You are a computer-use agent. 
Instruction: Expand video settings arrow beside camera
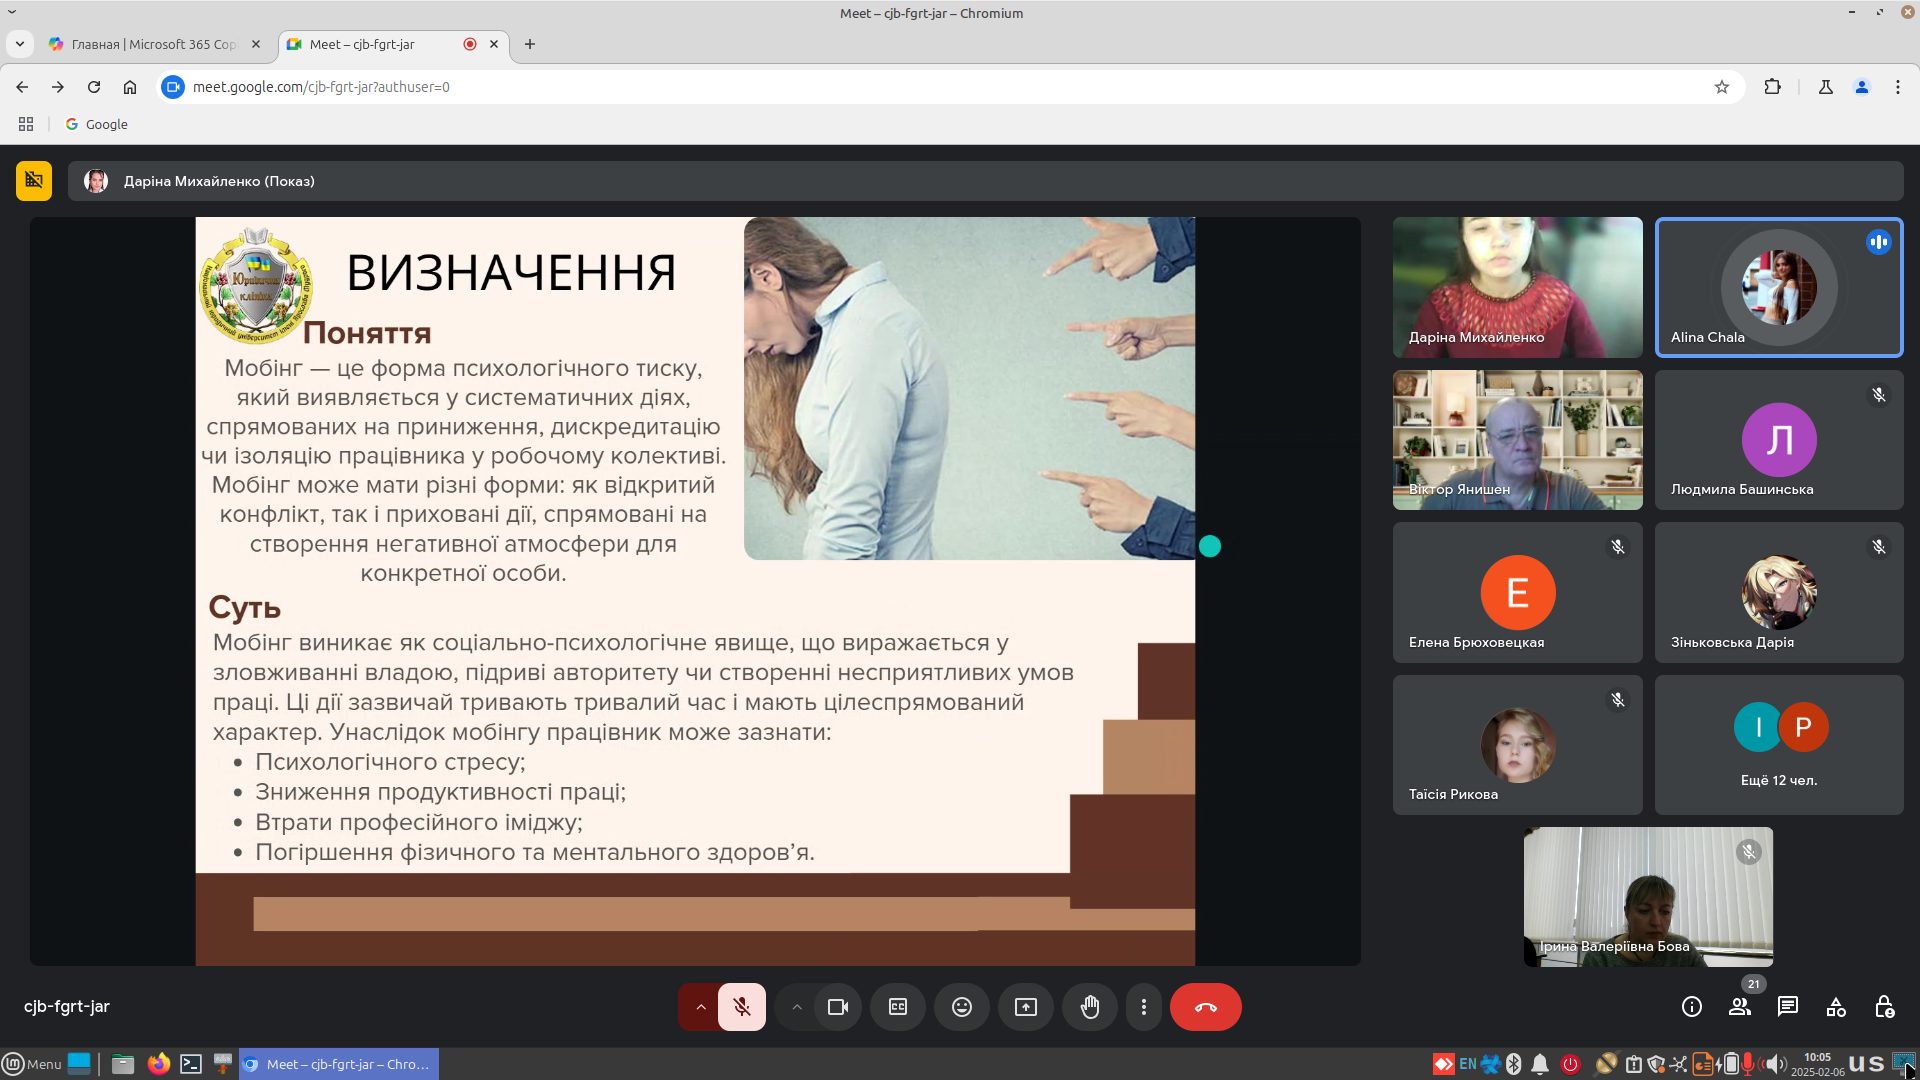pos(796,1007)
